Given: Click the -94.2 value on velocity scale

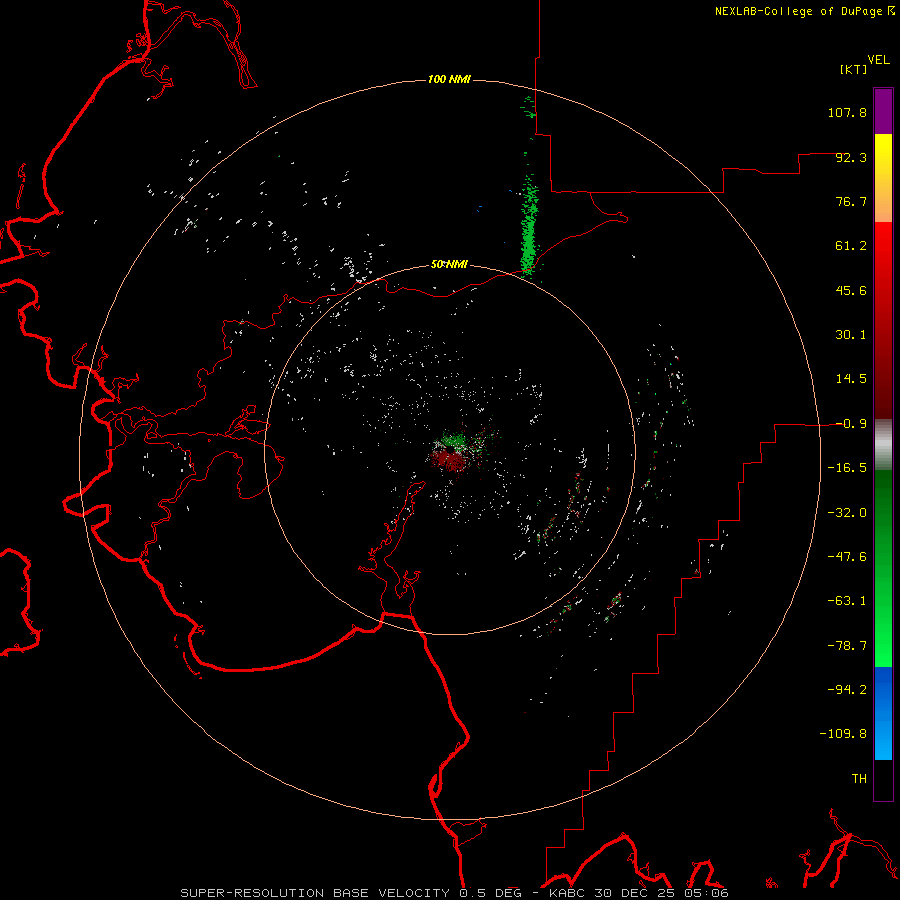Looking at the screenshot, I should coord(847,689).
